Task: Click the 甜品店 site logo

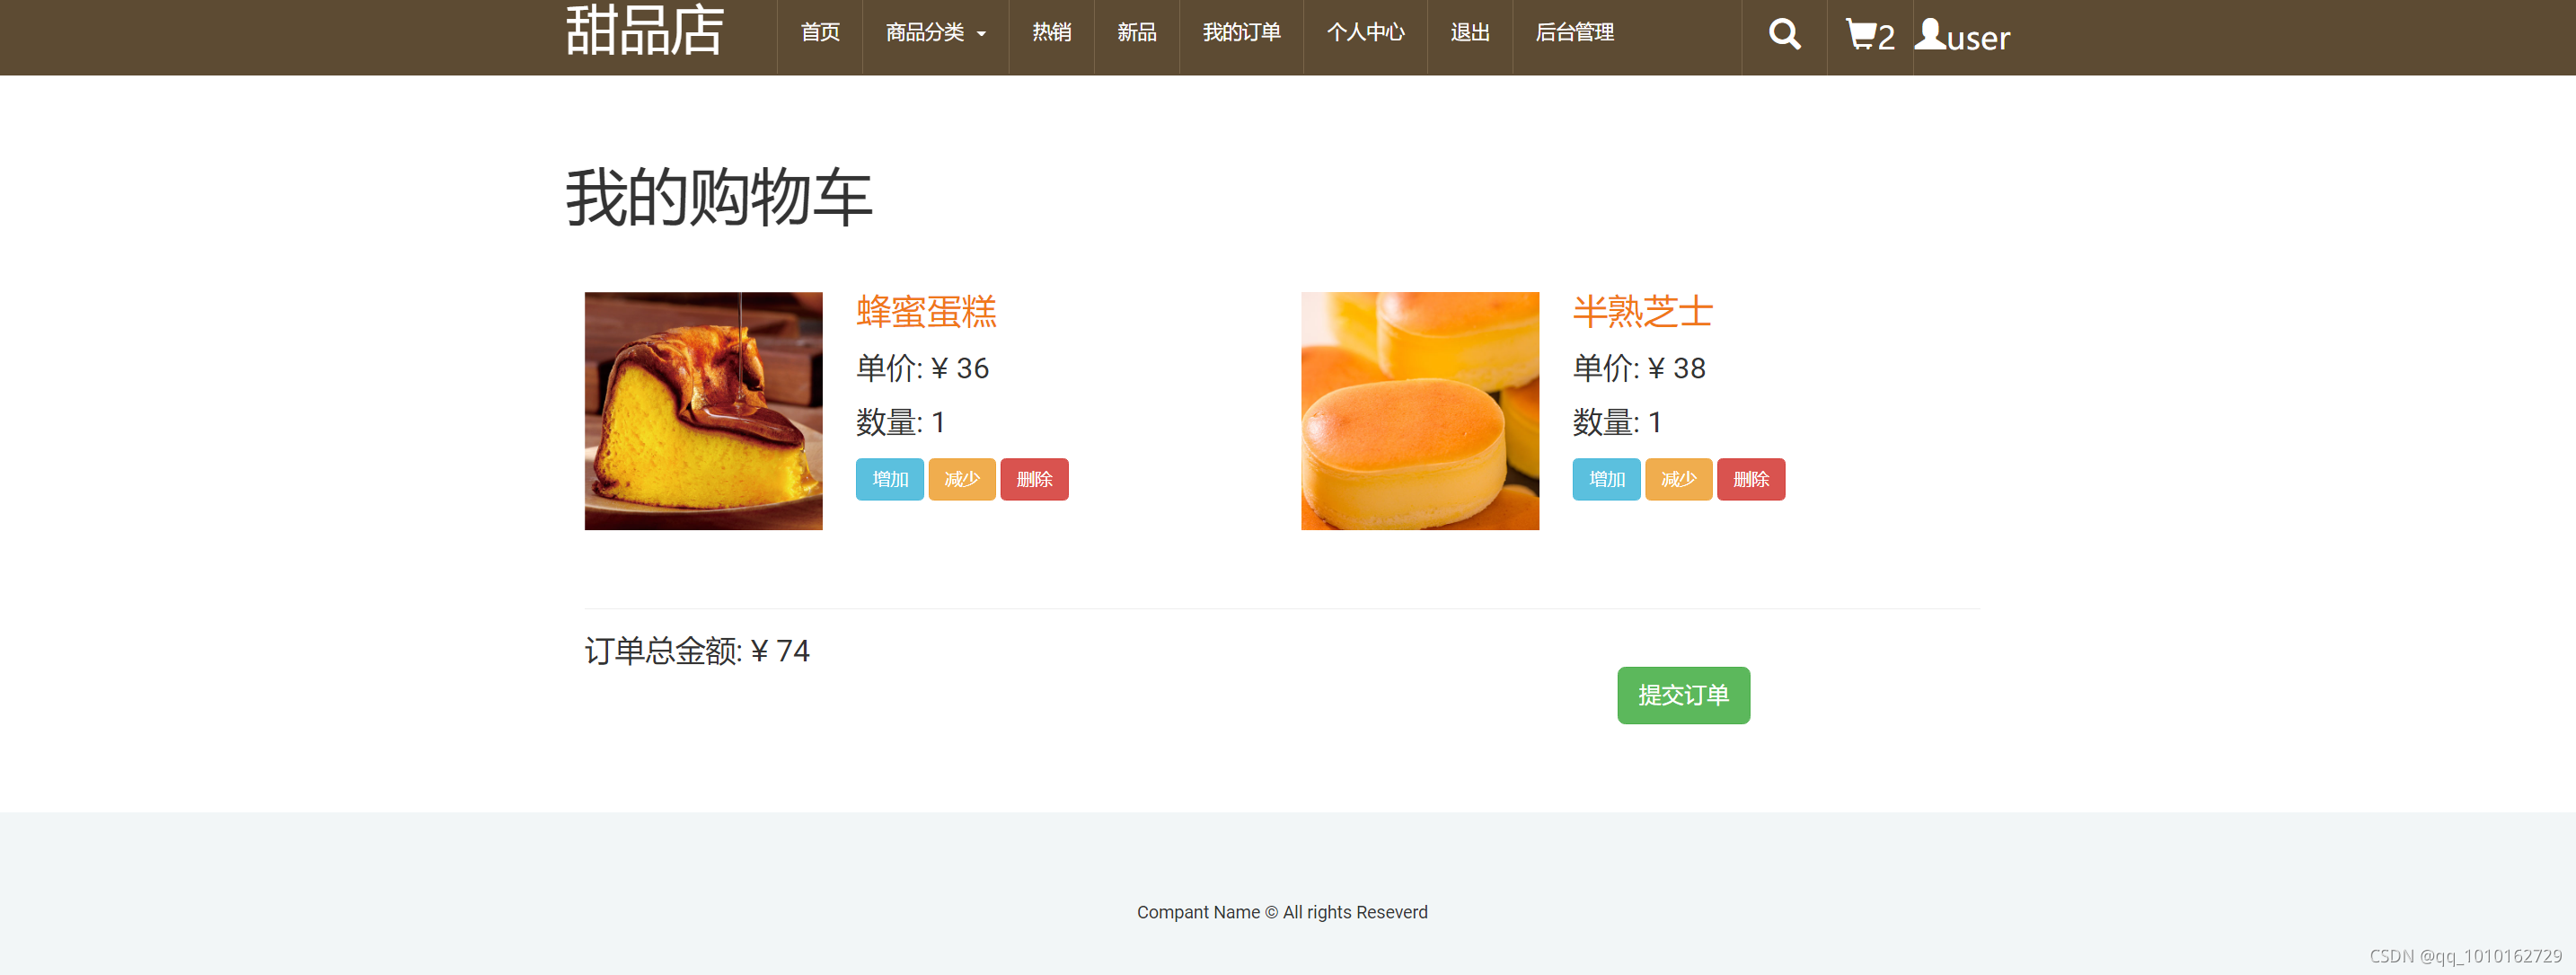Action: [644, 31]
